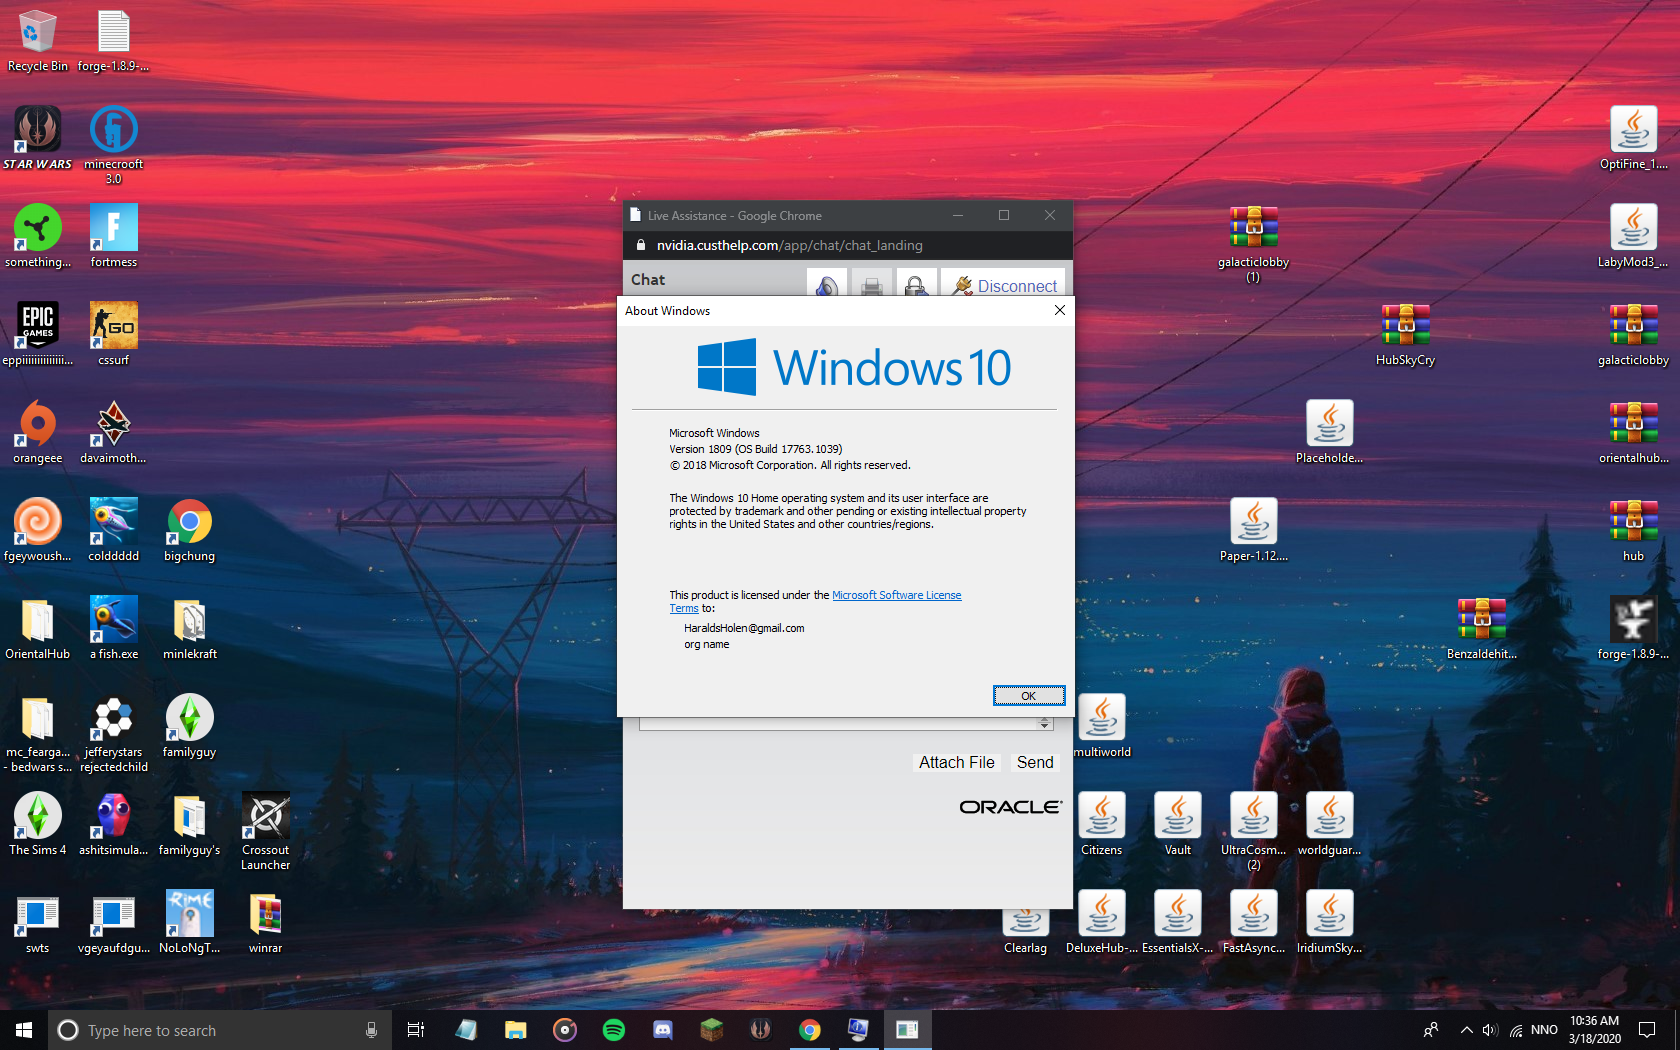Viewport: 1680px width, 1050px height.
Task: Select the jefferystars rejectedchild shortcut
Action: [113, 733]
